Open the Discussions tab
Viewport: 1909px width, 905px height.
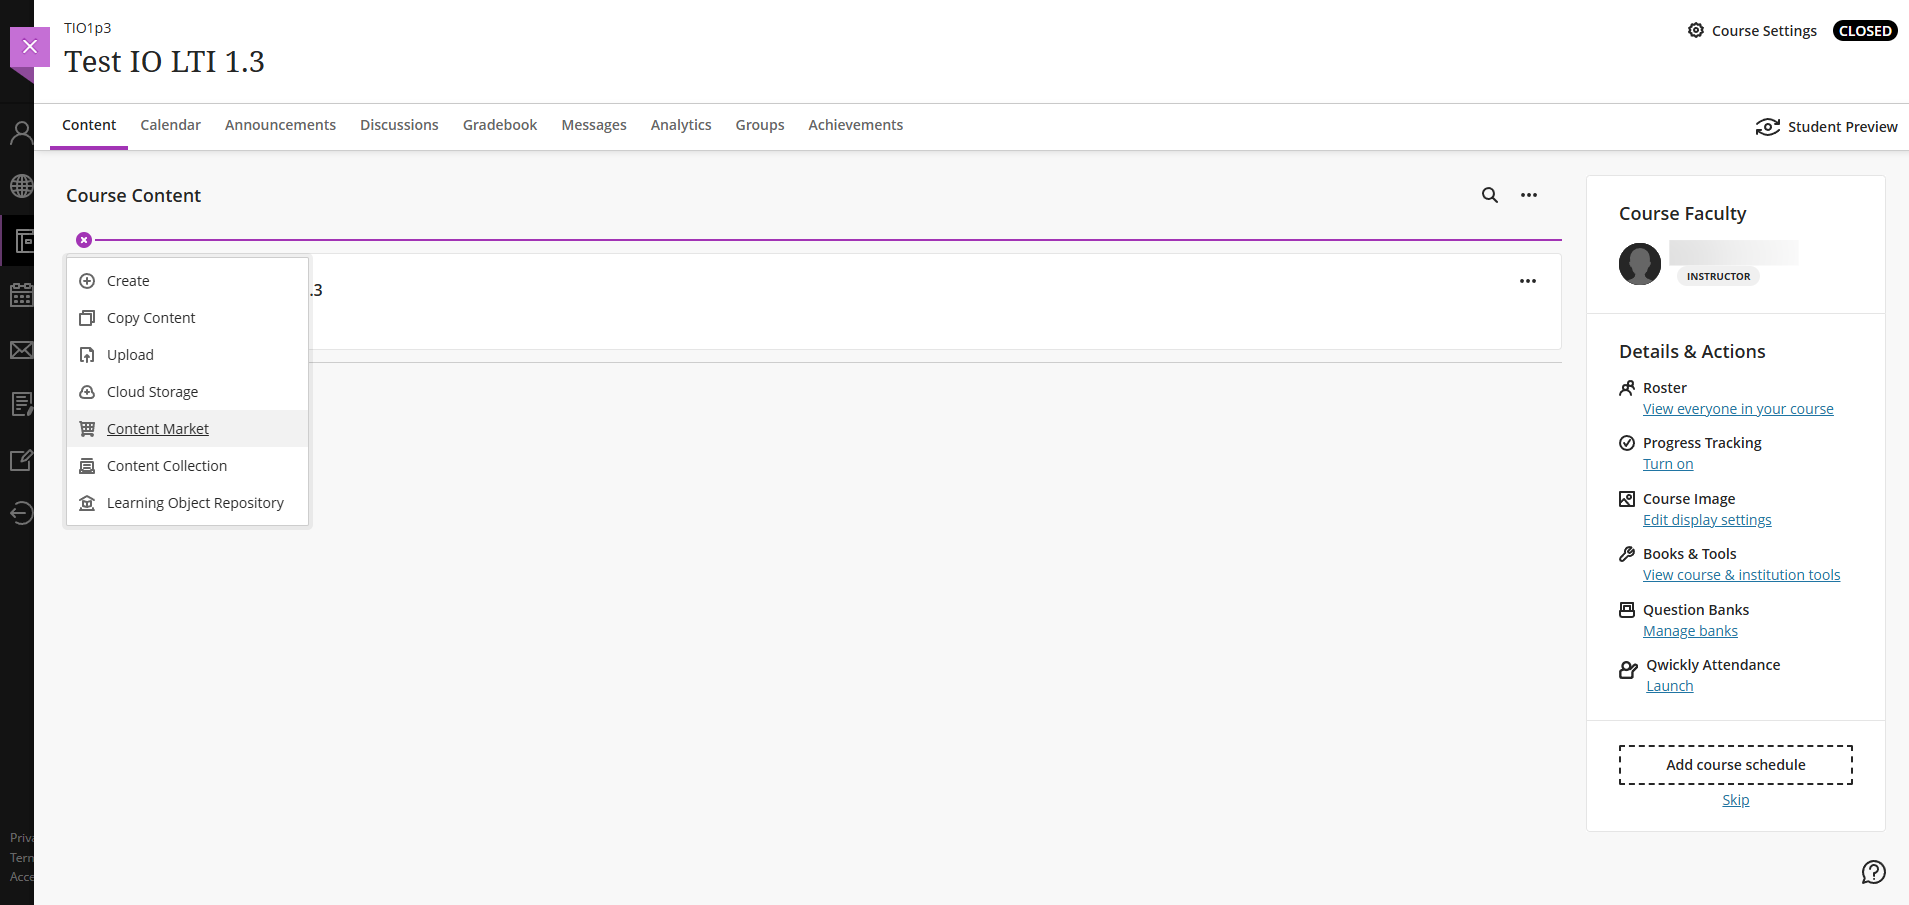click(399, 125)
